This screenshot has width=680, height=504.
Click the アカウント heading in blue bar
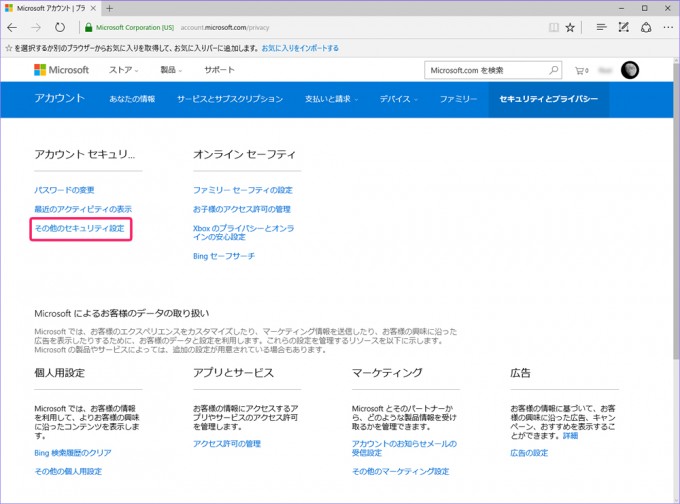[x=59, y=98]
